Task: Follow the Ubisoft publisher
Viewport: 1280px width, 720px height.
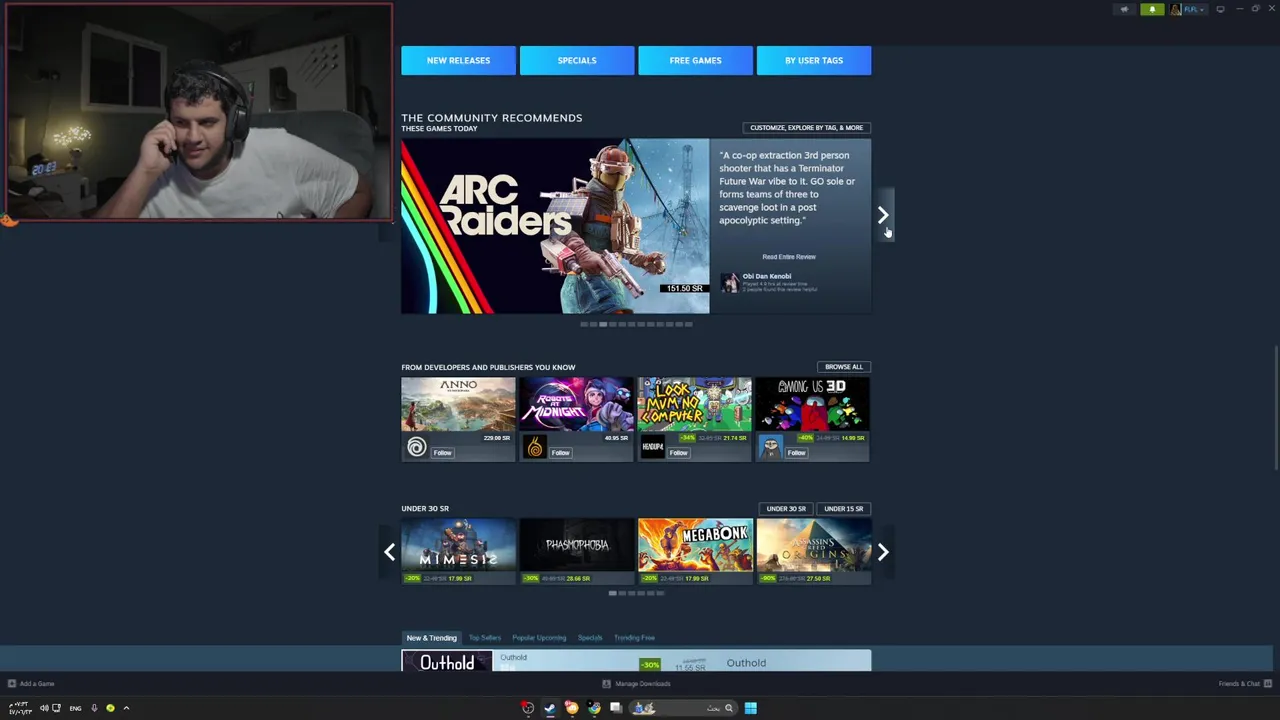Action: (442, 453)
